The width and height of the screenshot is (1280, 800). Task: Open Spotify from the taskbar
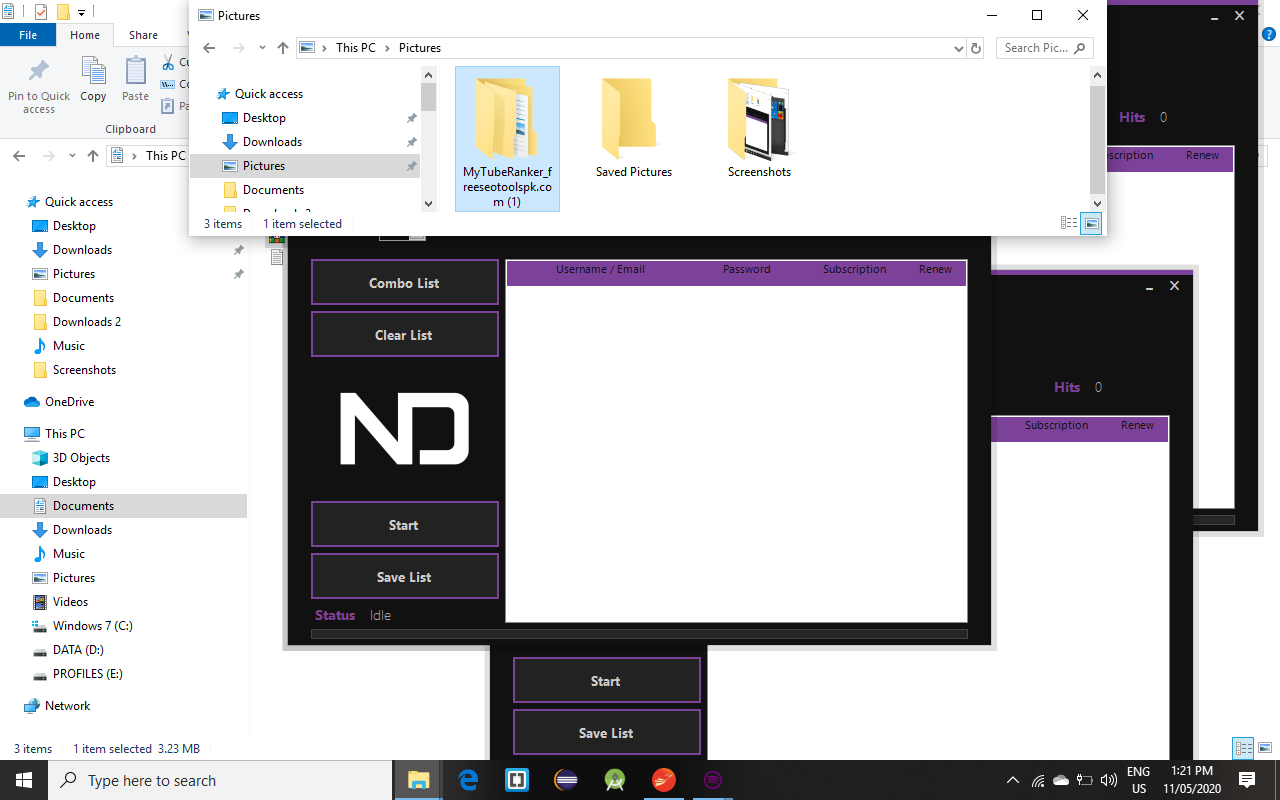713,780
